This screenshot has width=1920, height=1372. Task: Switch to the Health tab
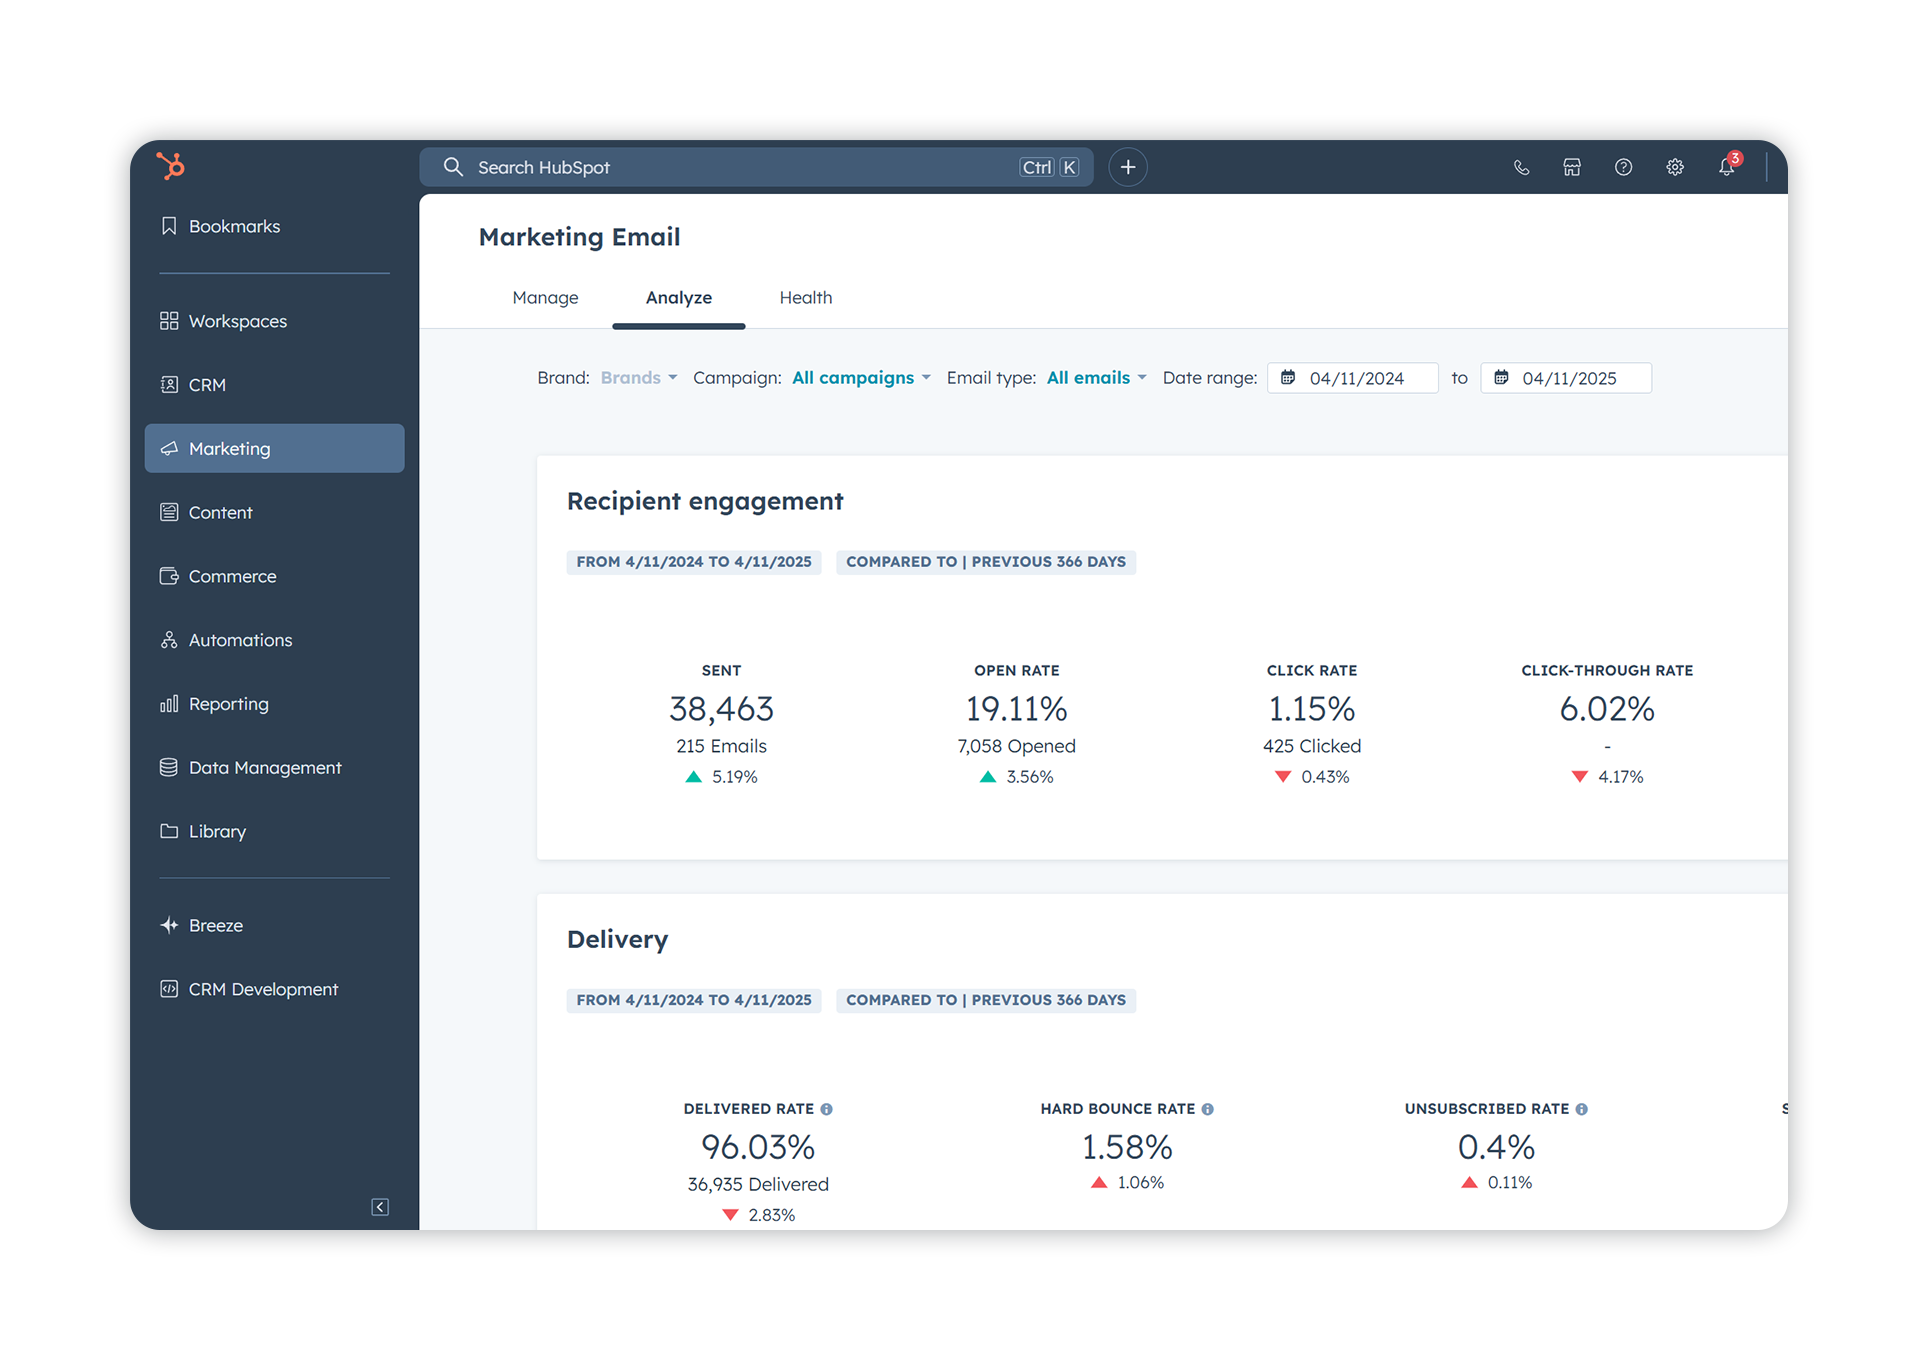[806, 297]
